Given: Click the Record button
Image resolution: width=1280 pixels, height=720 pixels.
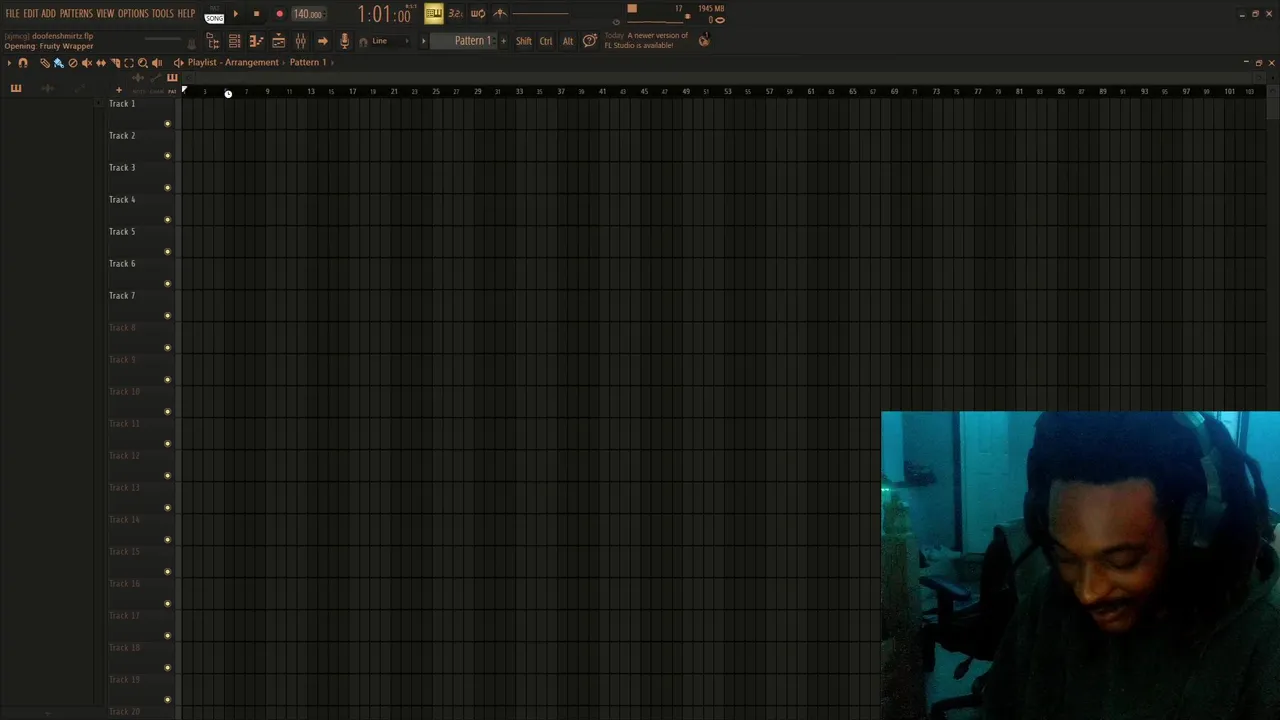Looking at the screenshot, I should coord(279,14).
